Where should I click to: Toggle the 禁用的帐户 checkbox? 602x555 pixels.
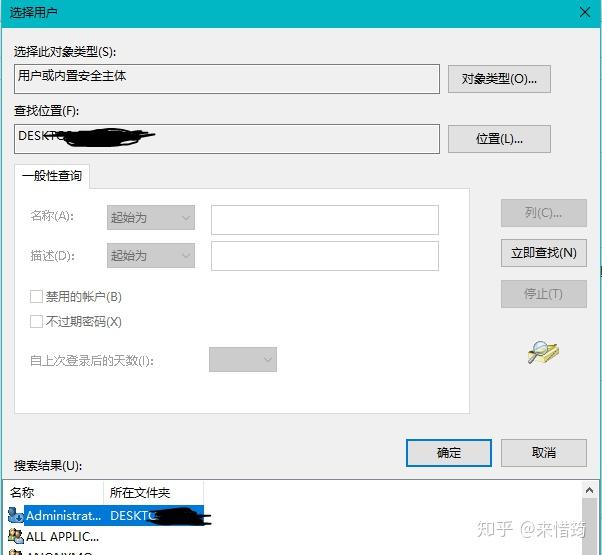pos(37,297)
